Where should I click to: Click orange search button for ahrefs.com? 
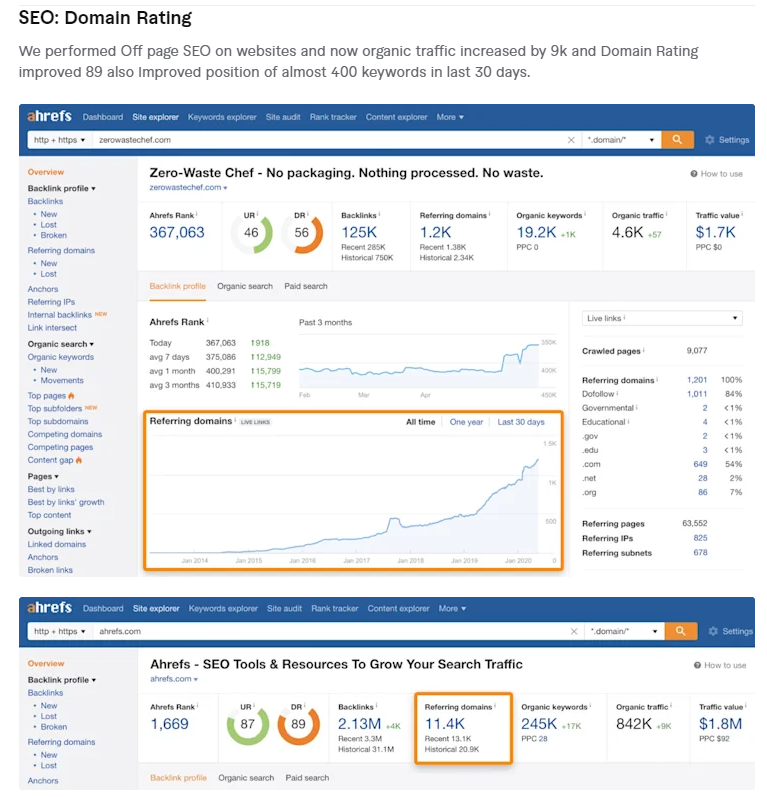coord(681,631)
